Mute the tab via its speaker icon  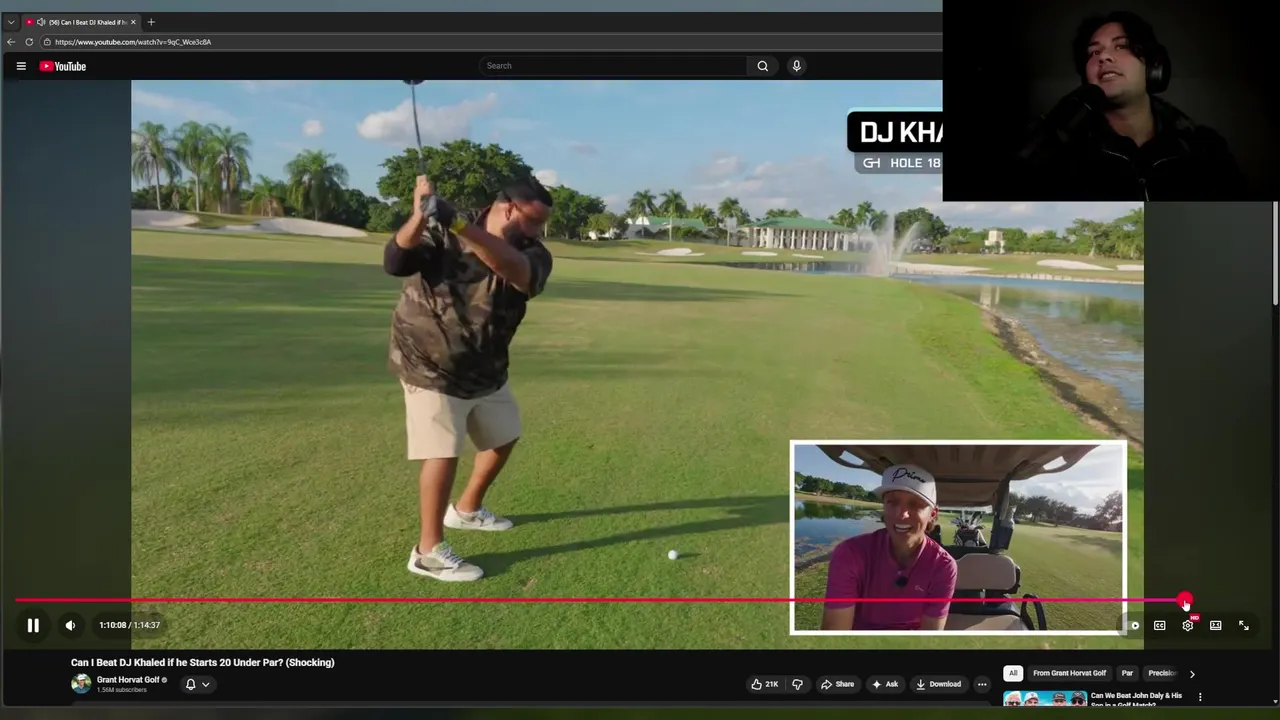41,22
